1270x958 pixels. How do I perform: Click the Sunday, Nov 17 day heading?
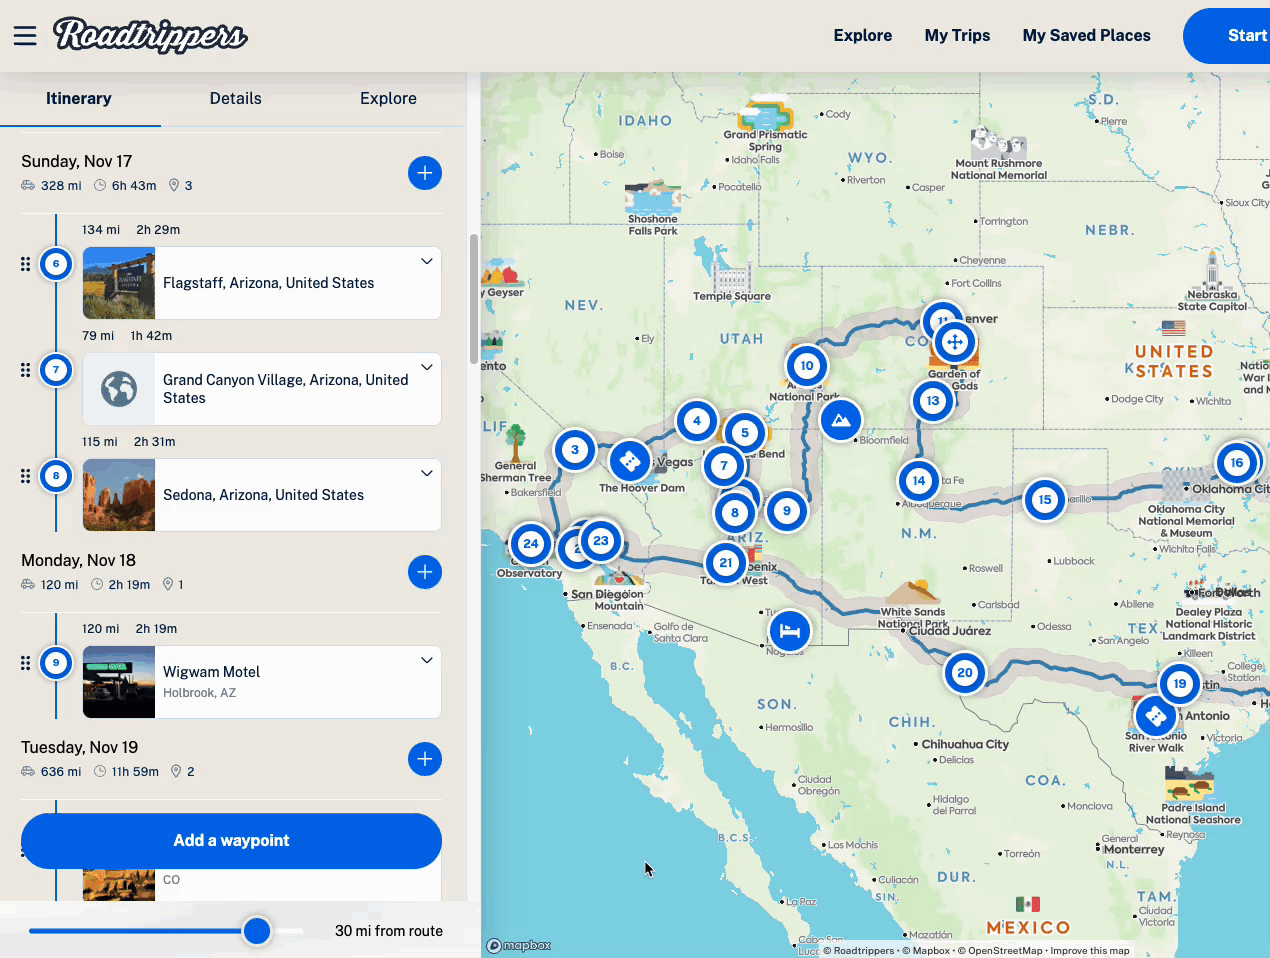77,161
